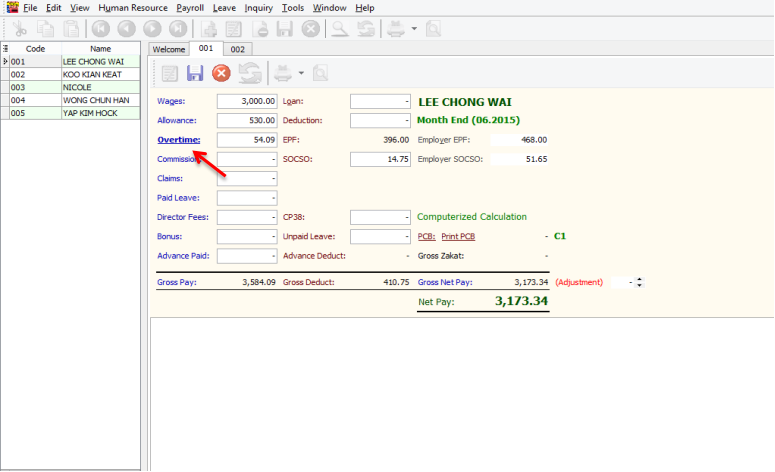Jump to last record using main toolbar

[178, 29]
